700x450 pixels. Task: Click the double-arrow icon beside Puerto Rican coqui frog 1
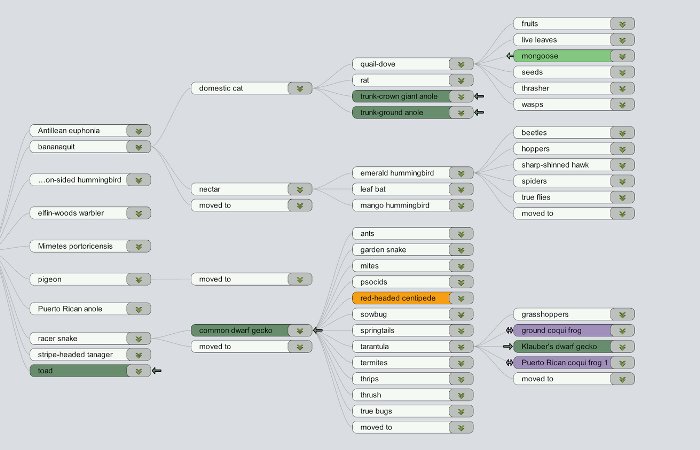click(x=509, y=362)
